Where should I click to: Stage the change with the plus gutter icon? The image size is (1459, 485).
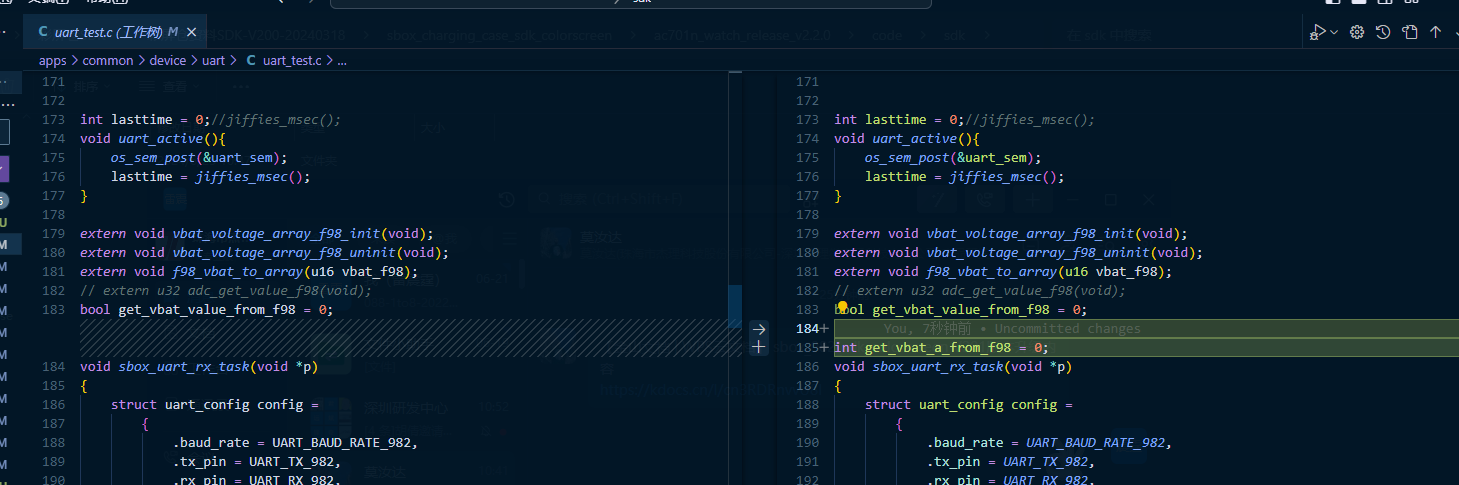click(758, 347)
